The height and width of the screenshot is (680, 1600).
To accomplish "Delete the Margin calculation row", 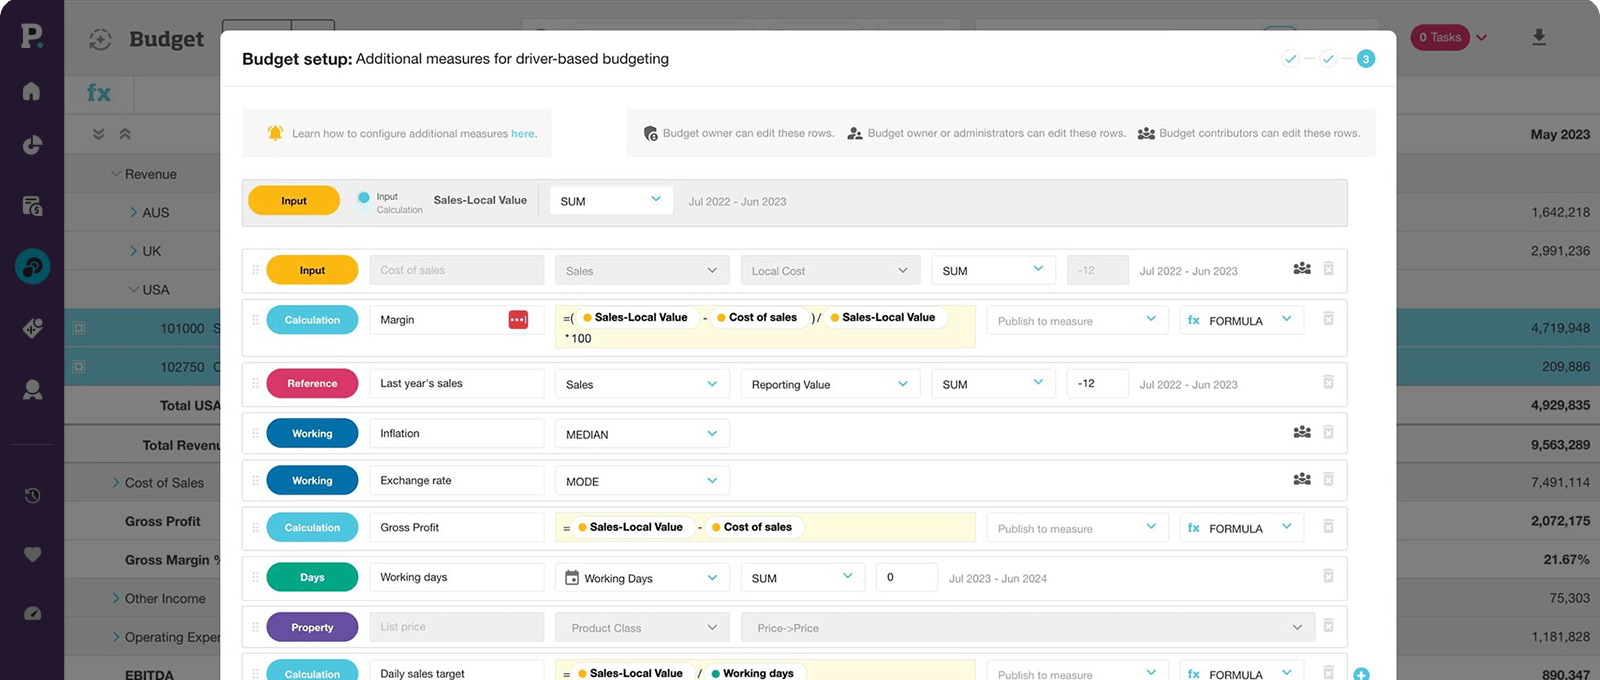I will tap(1328, 319).
